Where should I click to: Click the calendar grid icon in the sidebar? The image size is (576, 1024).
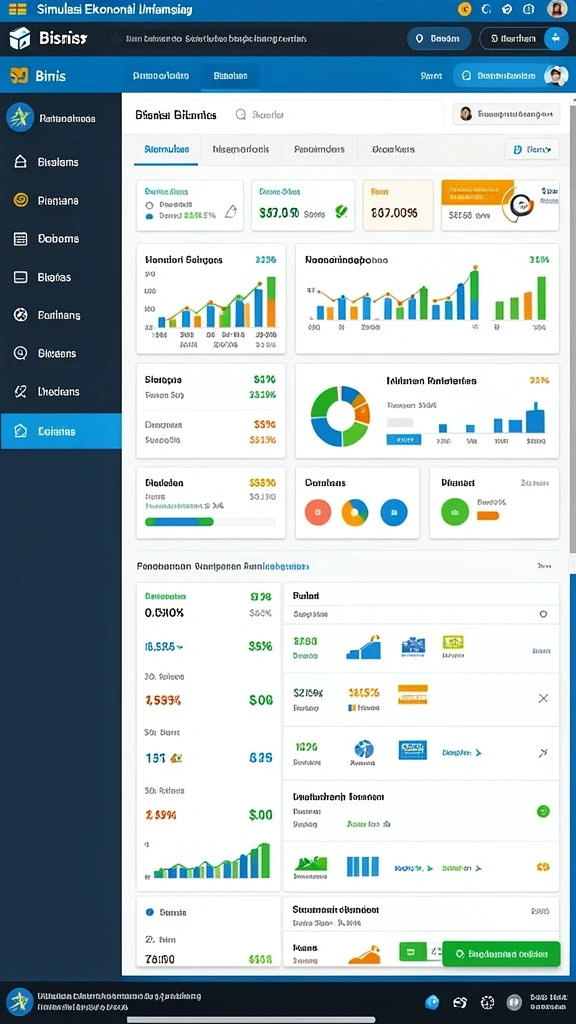[20, 238]
